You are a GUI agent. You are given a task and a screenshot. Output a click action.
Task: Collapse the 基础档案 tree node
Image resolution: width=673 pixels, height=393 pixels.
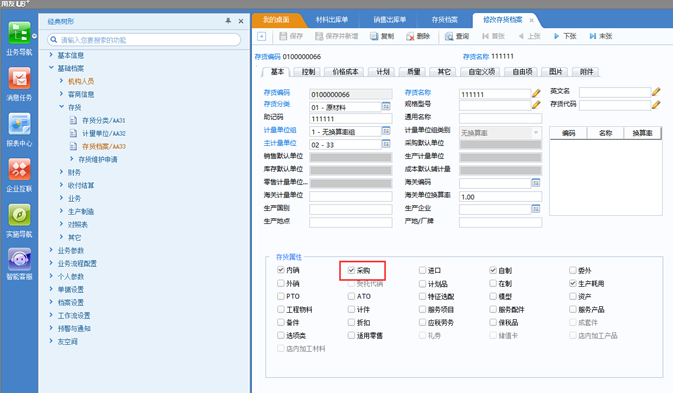pyautogui.click(x=51, y=68)
